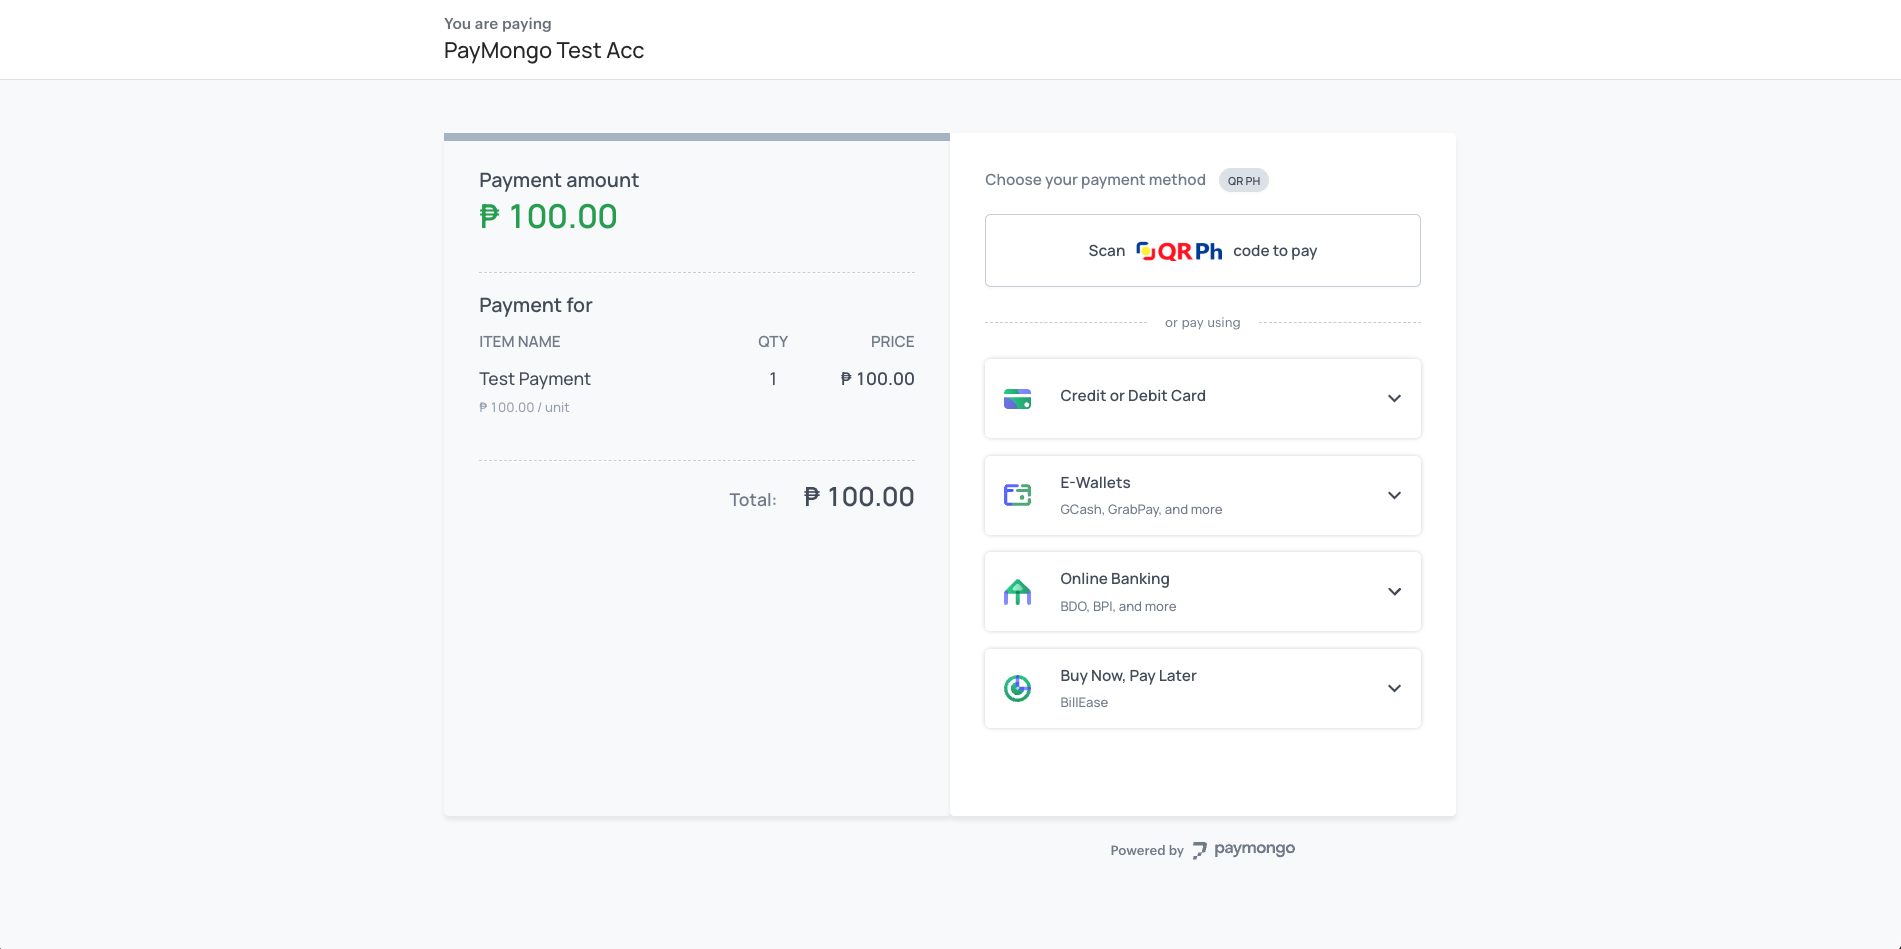Viewport: 1901px width, 949px height.
Task: Expand the Buy Now, Pay Later chevron
Action: coord(1394,688)
